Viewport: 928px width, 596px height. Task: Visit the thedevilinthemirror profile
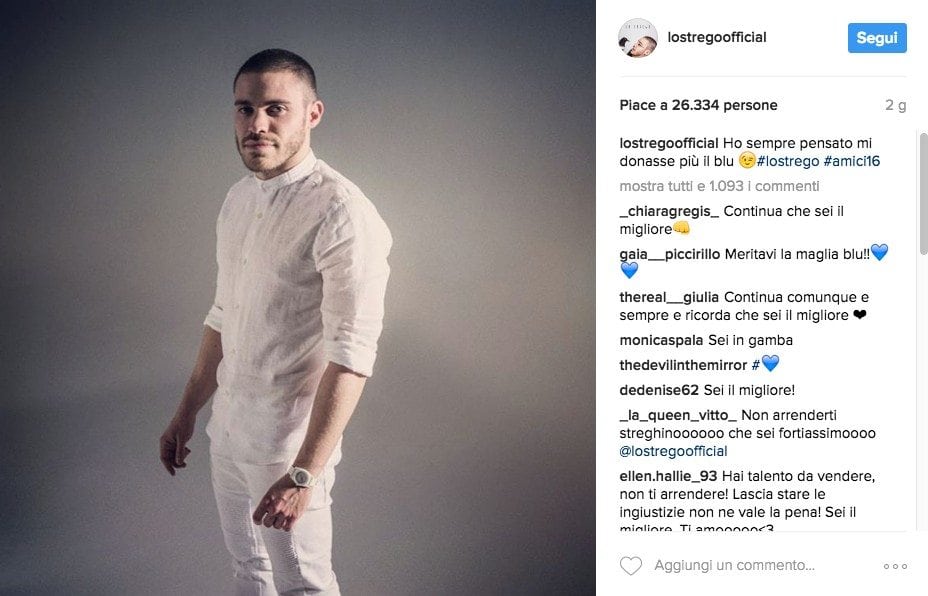pos(683,365)
